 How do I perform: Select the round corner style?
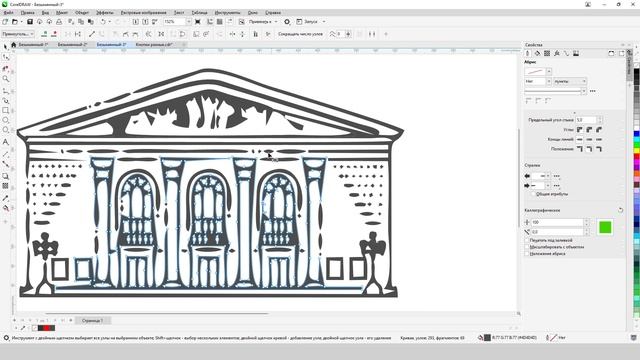(589, 130)
